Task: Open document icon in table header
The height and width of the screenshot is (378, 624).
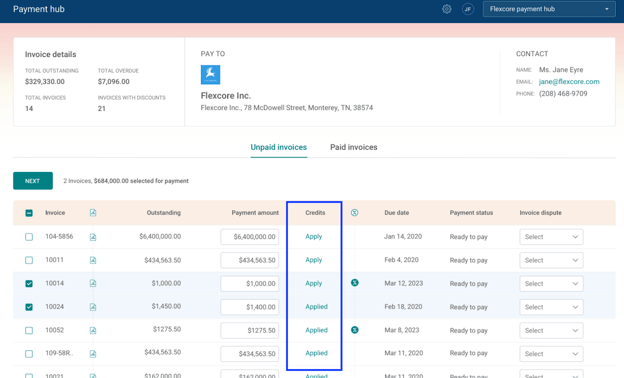Action: tap(93, 213)
